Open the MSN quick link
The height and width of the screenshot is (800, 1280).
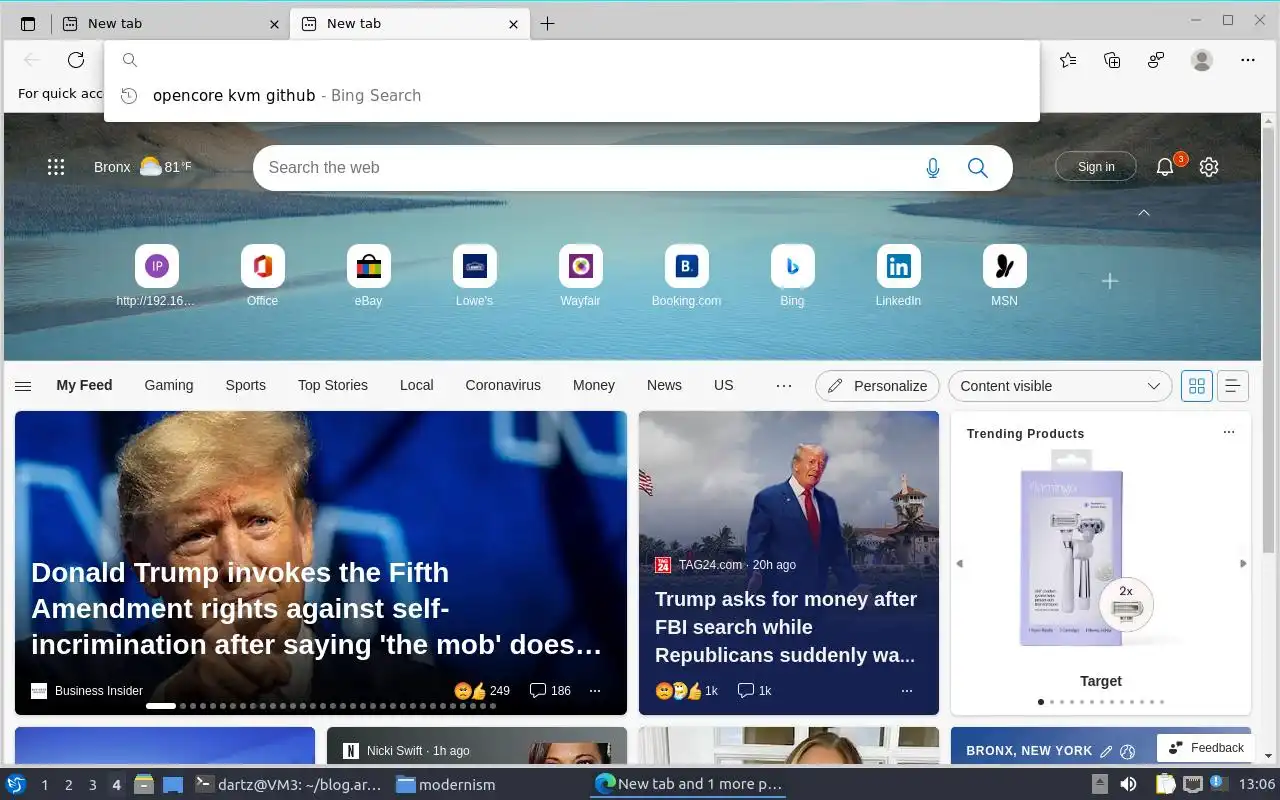point(1004,275)
